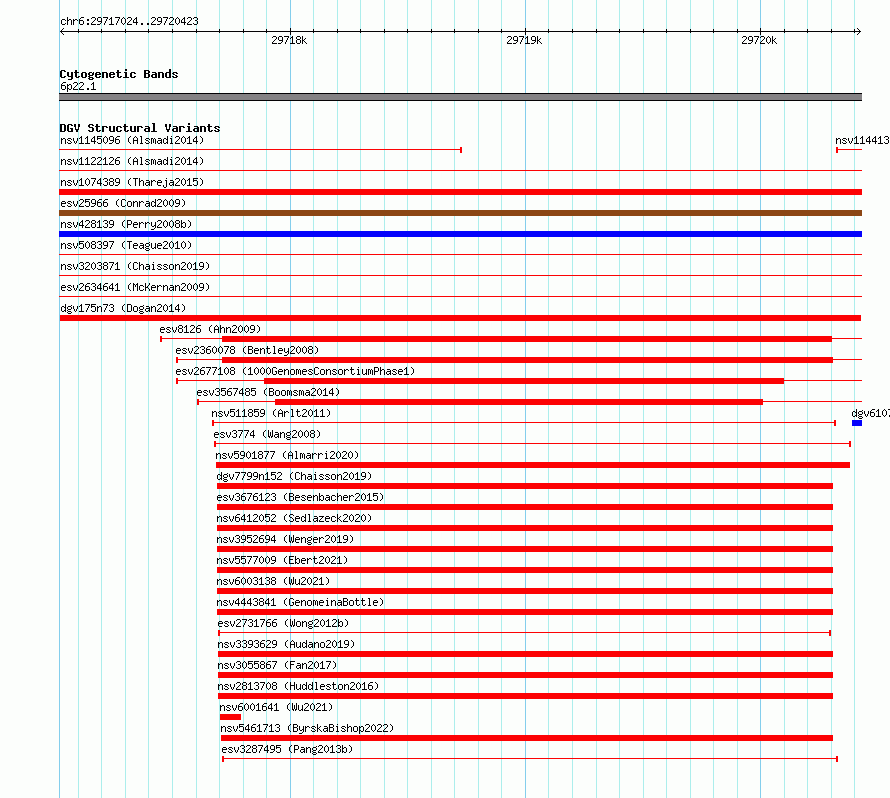Click esv2677108 (1000GenomesConsortiumPhase1) label

pos(295,371)
